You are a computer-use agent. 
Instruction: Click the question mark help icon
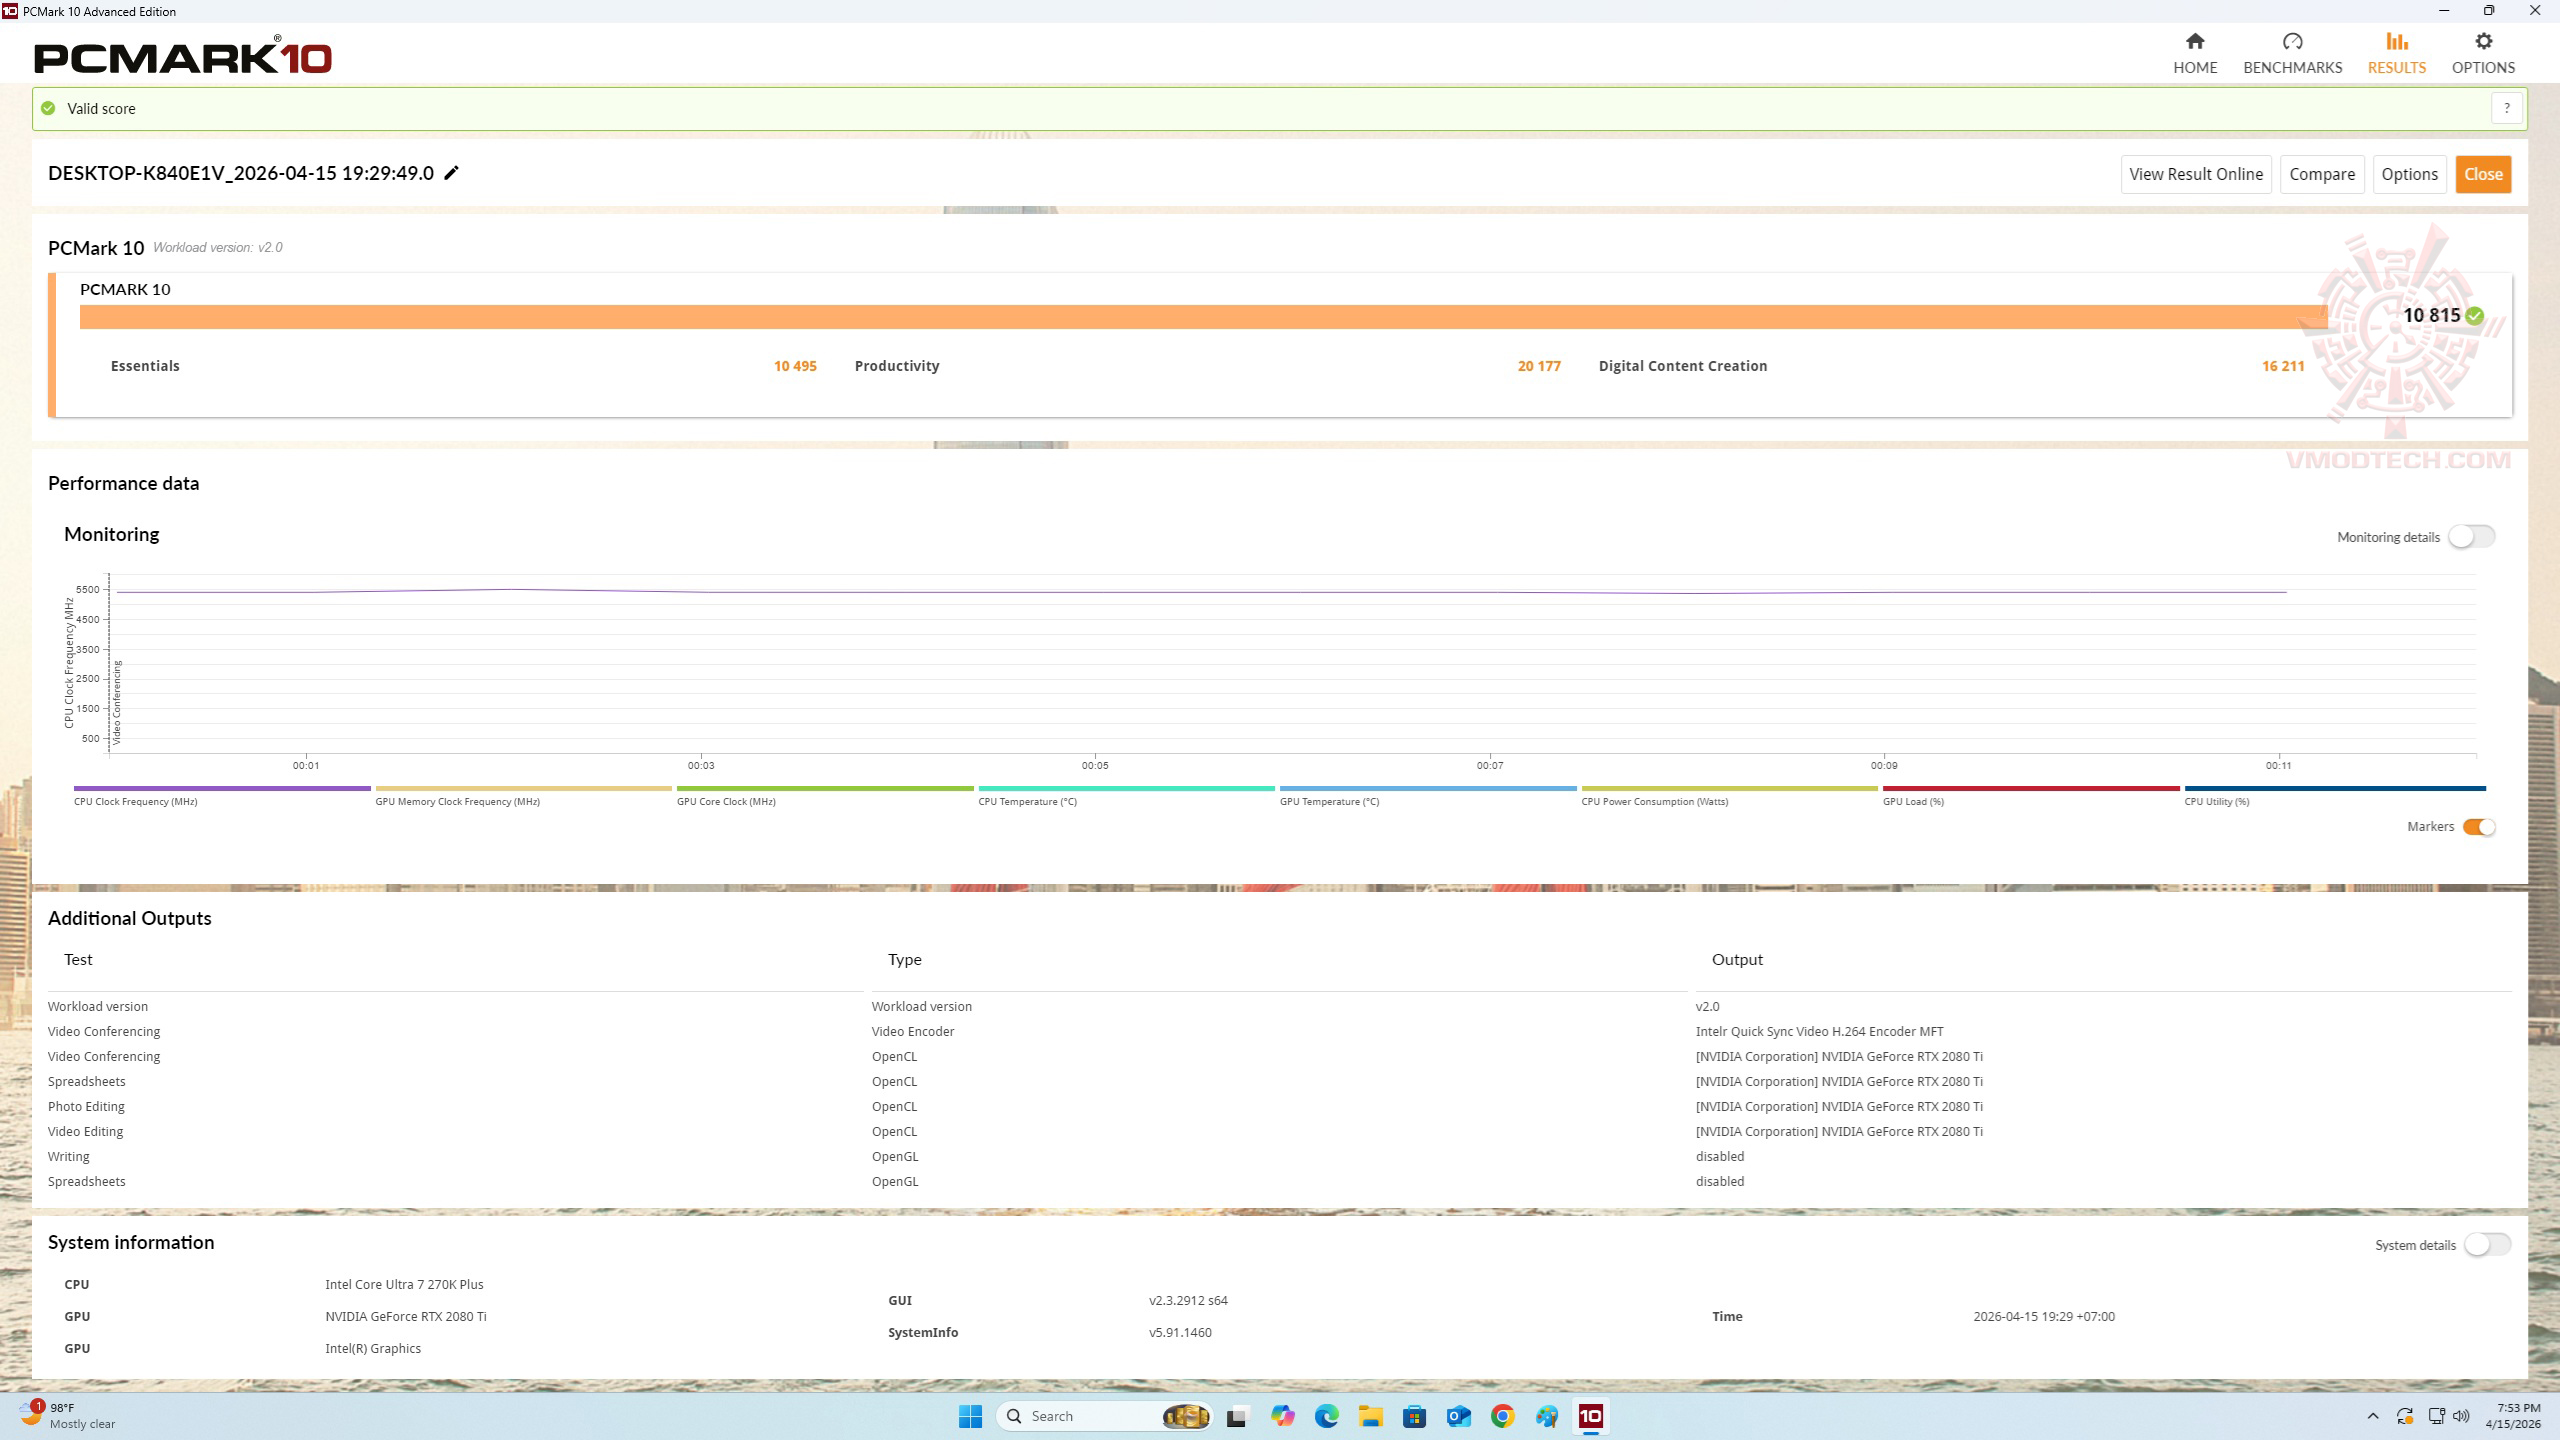[2506, 108]
